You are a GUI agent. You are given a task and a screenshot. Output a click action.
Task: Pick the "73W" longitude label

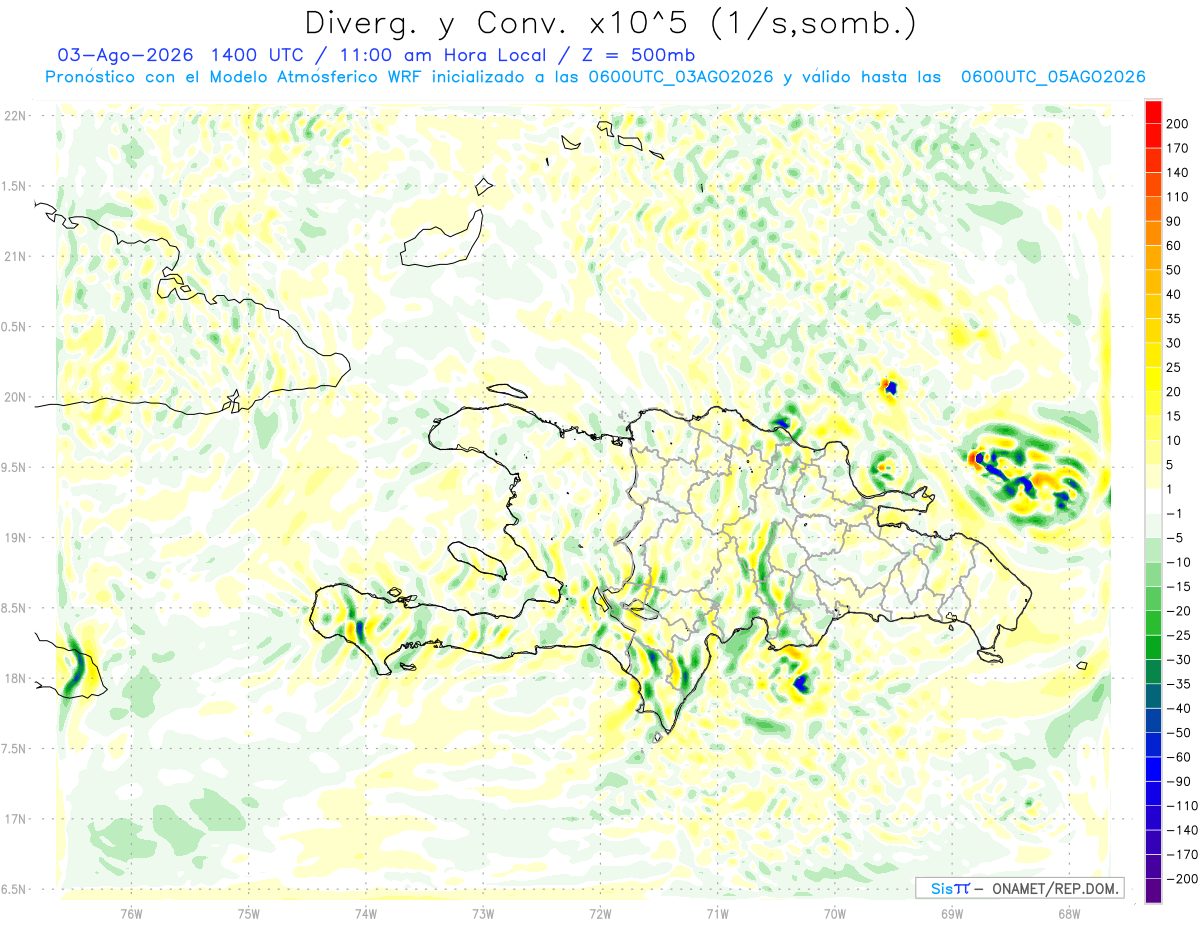[483, 912]
